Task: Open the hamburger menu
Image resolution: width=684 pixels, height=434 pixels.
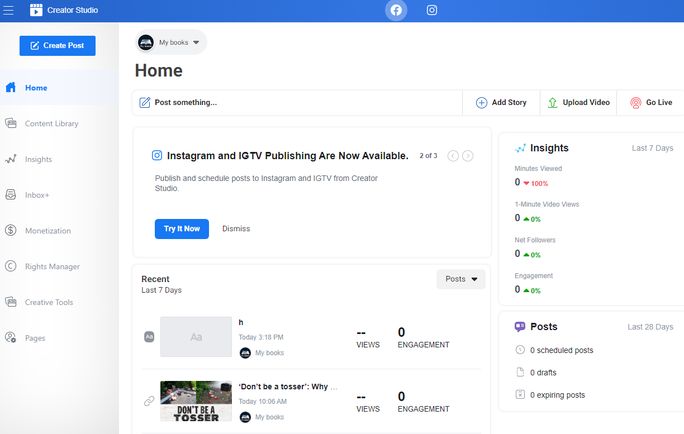Action: coord(8,10)
